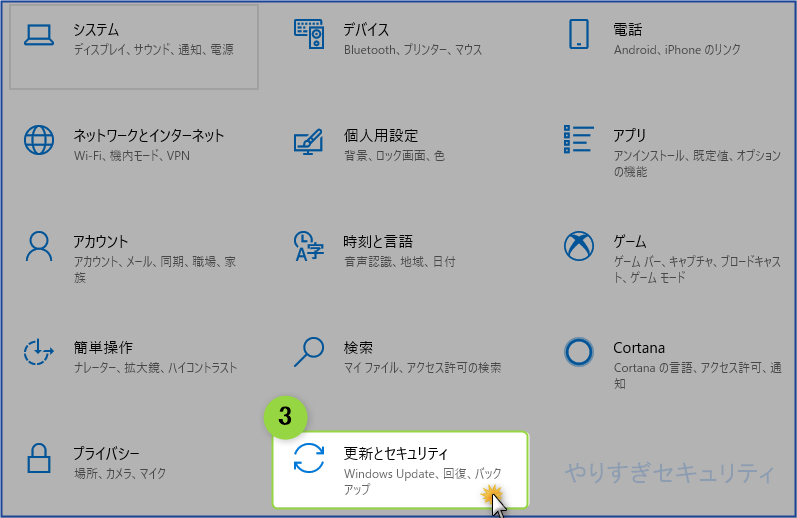Click the 音声認識、地域、日付 description
This screenshot has height=518, width=797.
[x=400, y=262]
